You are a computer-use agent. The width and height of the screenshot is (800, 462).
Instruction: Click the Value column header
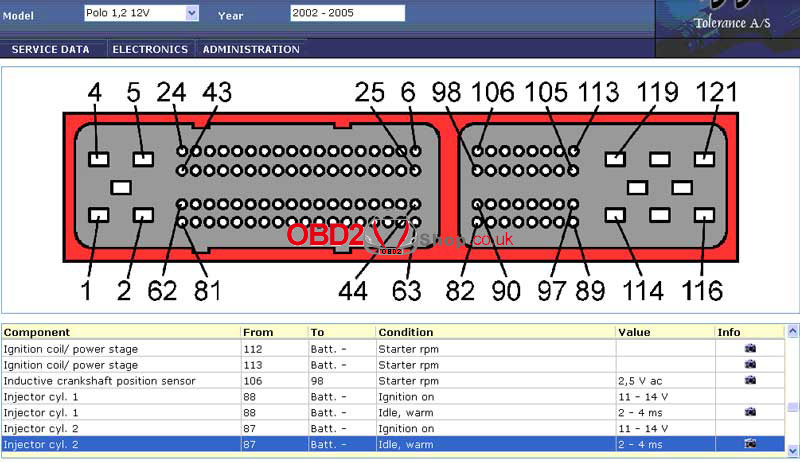click(664, 332)
